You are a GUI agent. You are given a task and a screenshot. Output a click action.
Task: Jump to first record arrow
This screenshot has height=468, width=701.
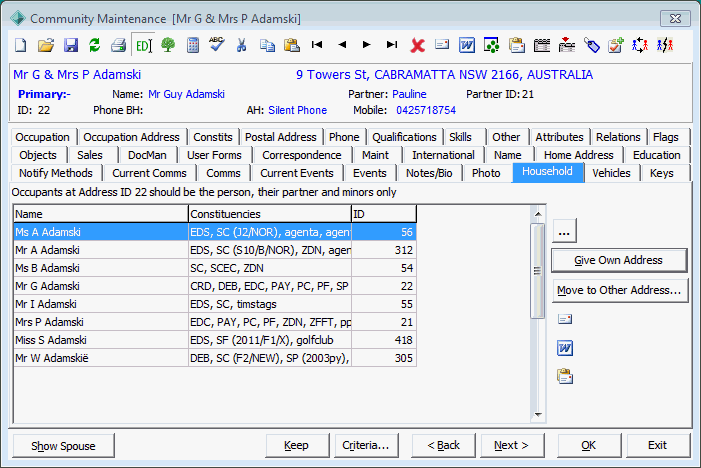point(317,45)
